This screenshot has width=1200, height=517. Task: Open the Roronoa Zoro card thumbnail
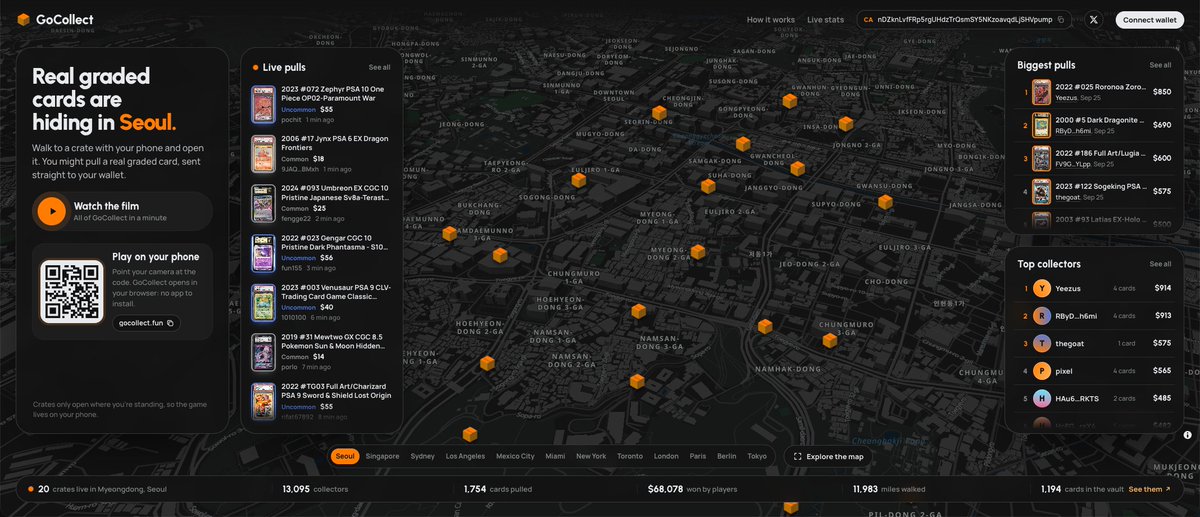pyautogui.click(x=1041, y=92)
